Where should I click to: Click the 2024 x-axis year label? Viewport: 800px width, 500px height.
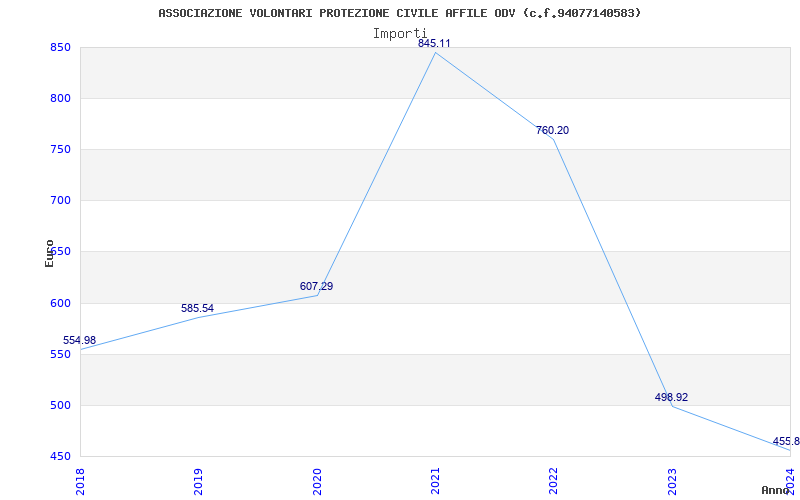[x=791, y=482]
